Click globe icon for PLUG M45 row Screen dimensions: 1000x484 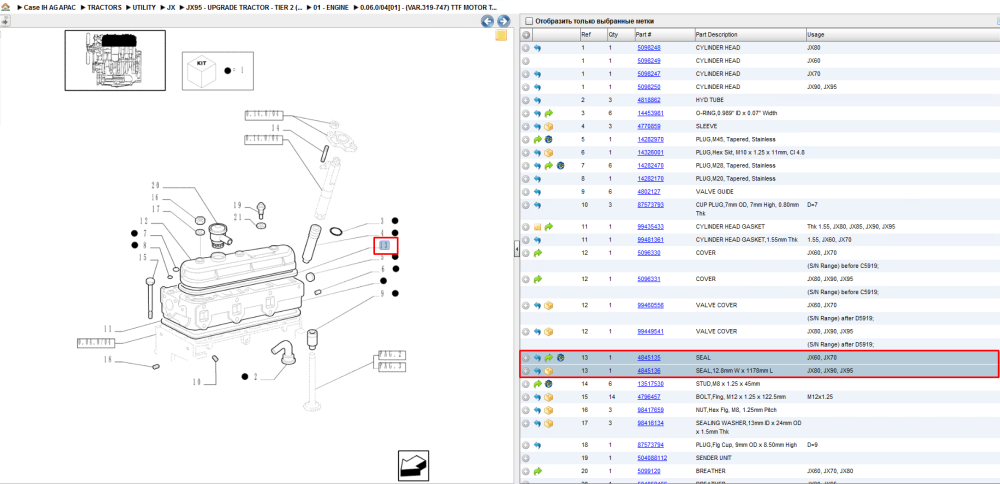click(548, 140)
